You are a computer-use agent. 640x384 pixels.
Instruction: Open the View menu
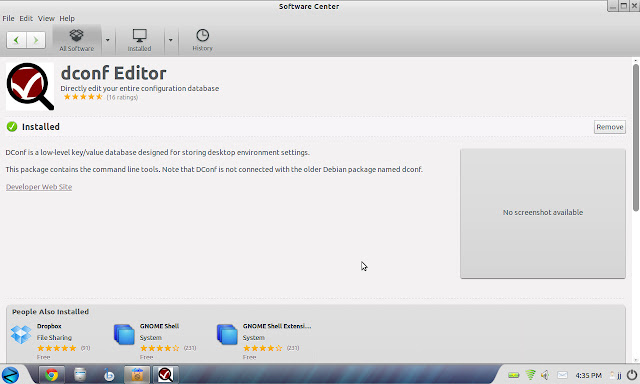coord(46,18)
